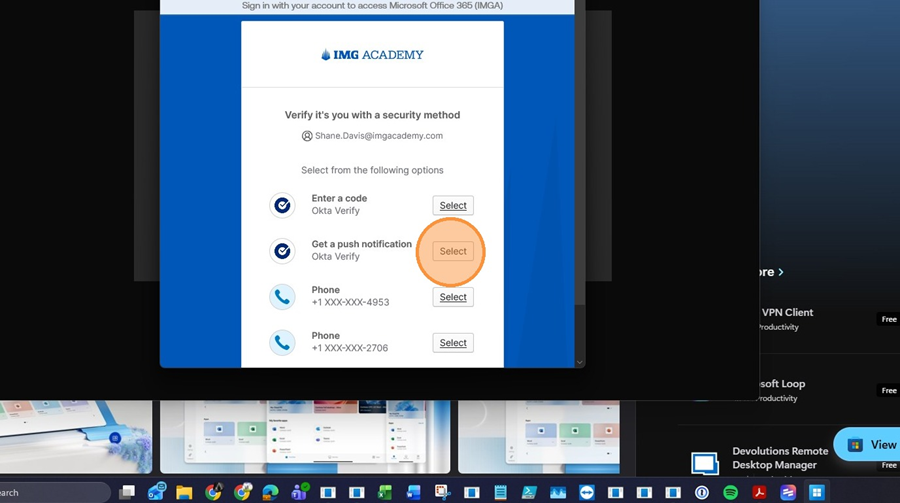The height and width of the screenshot is (503, 900).
Task: Select the Okta Verify push notification option
Action: click(x=453, y=251)
